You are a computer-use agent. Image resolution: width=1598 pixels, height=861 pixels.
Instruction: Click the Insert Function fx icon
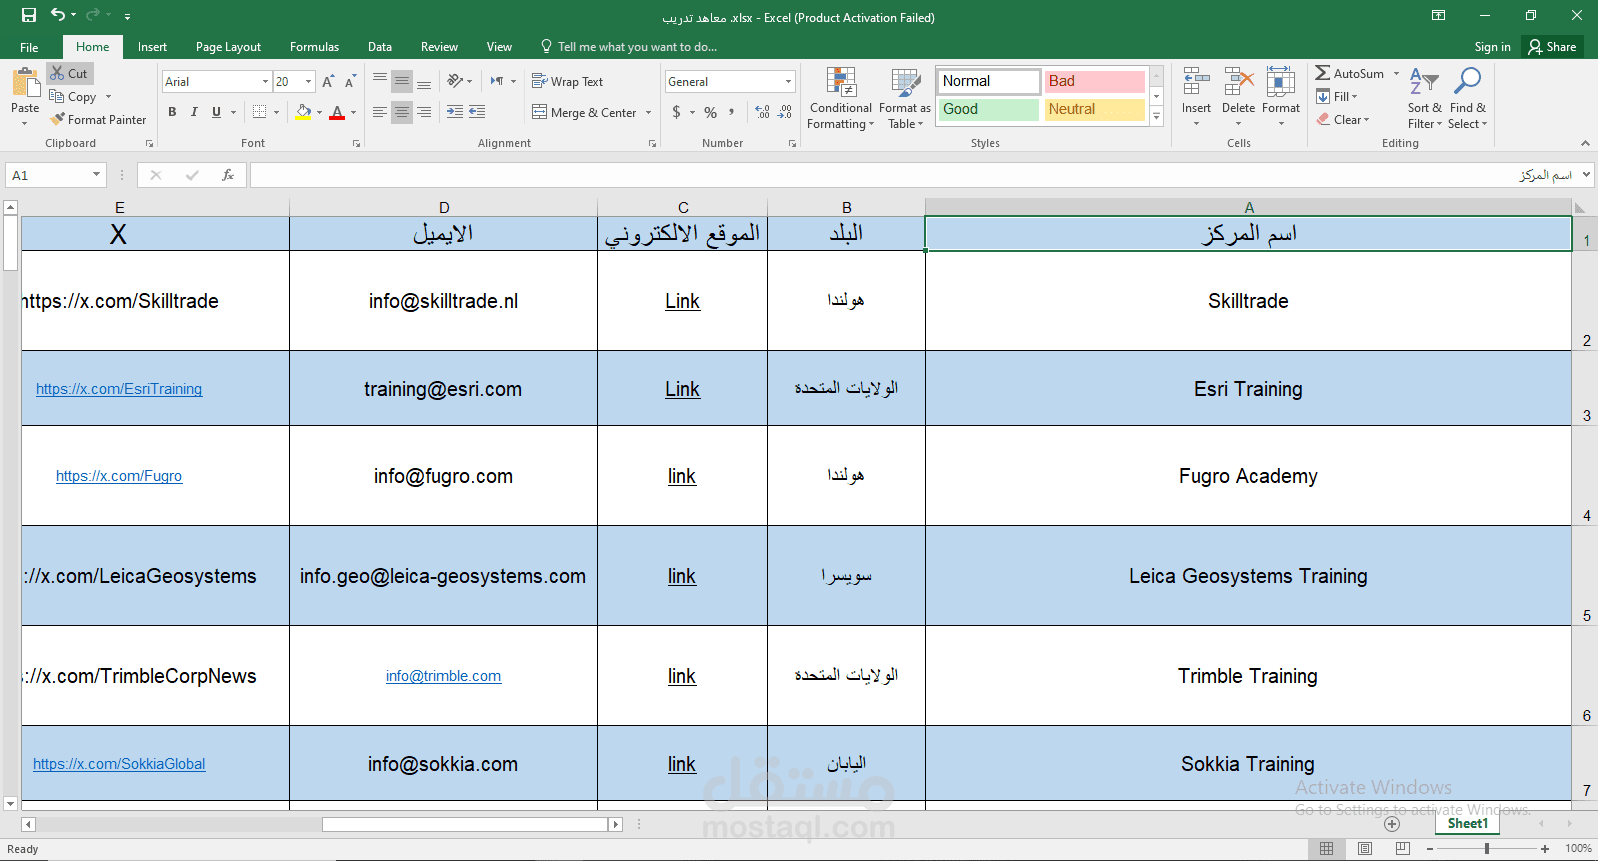coord(228,175)
